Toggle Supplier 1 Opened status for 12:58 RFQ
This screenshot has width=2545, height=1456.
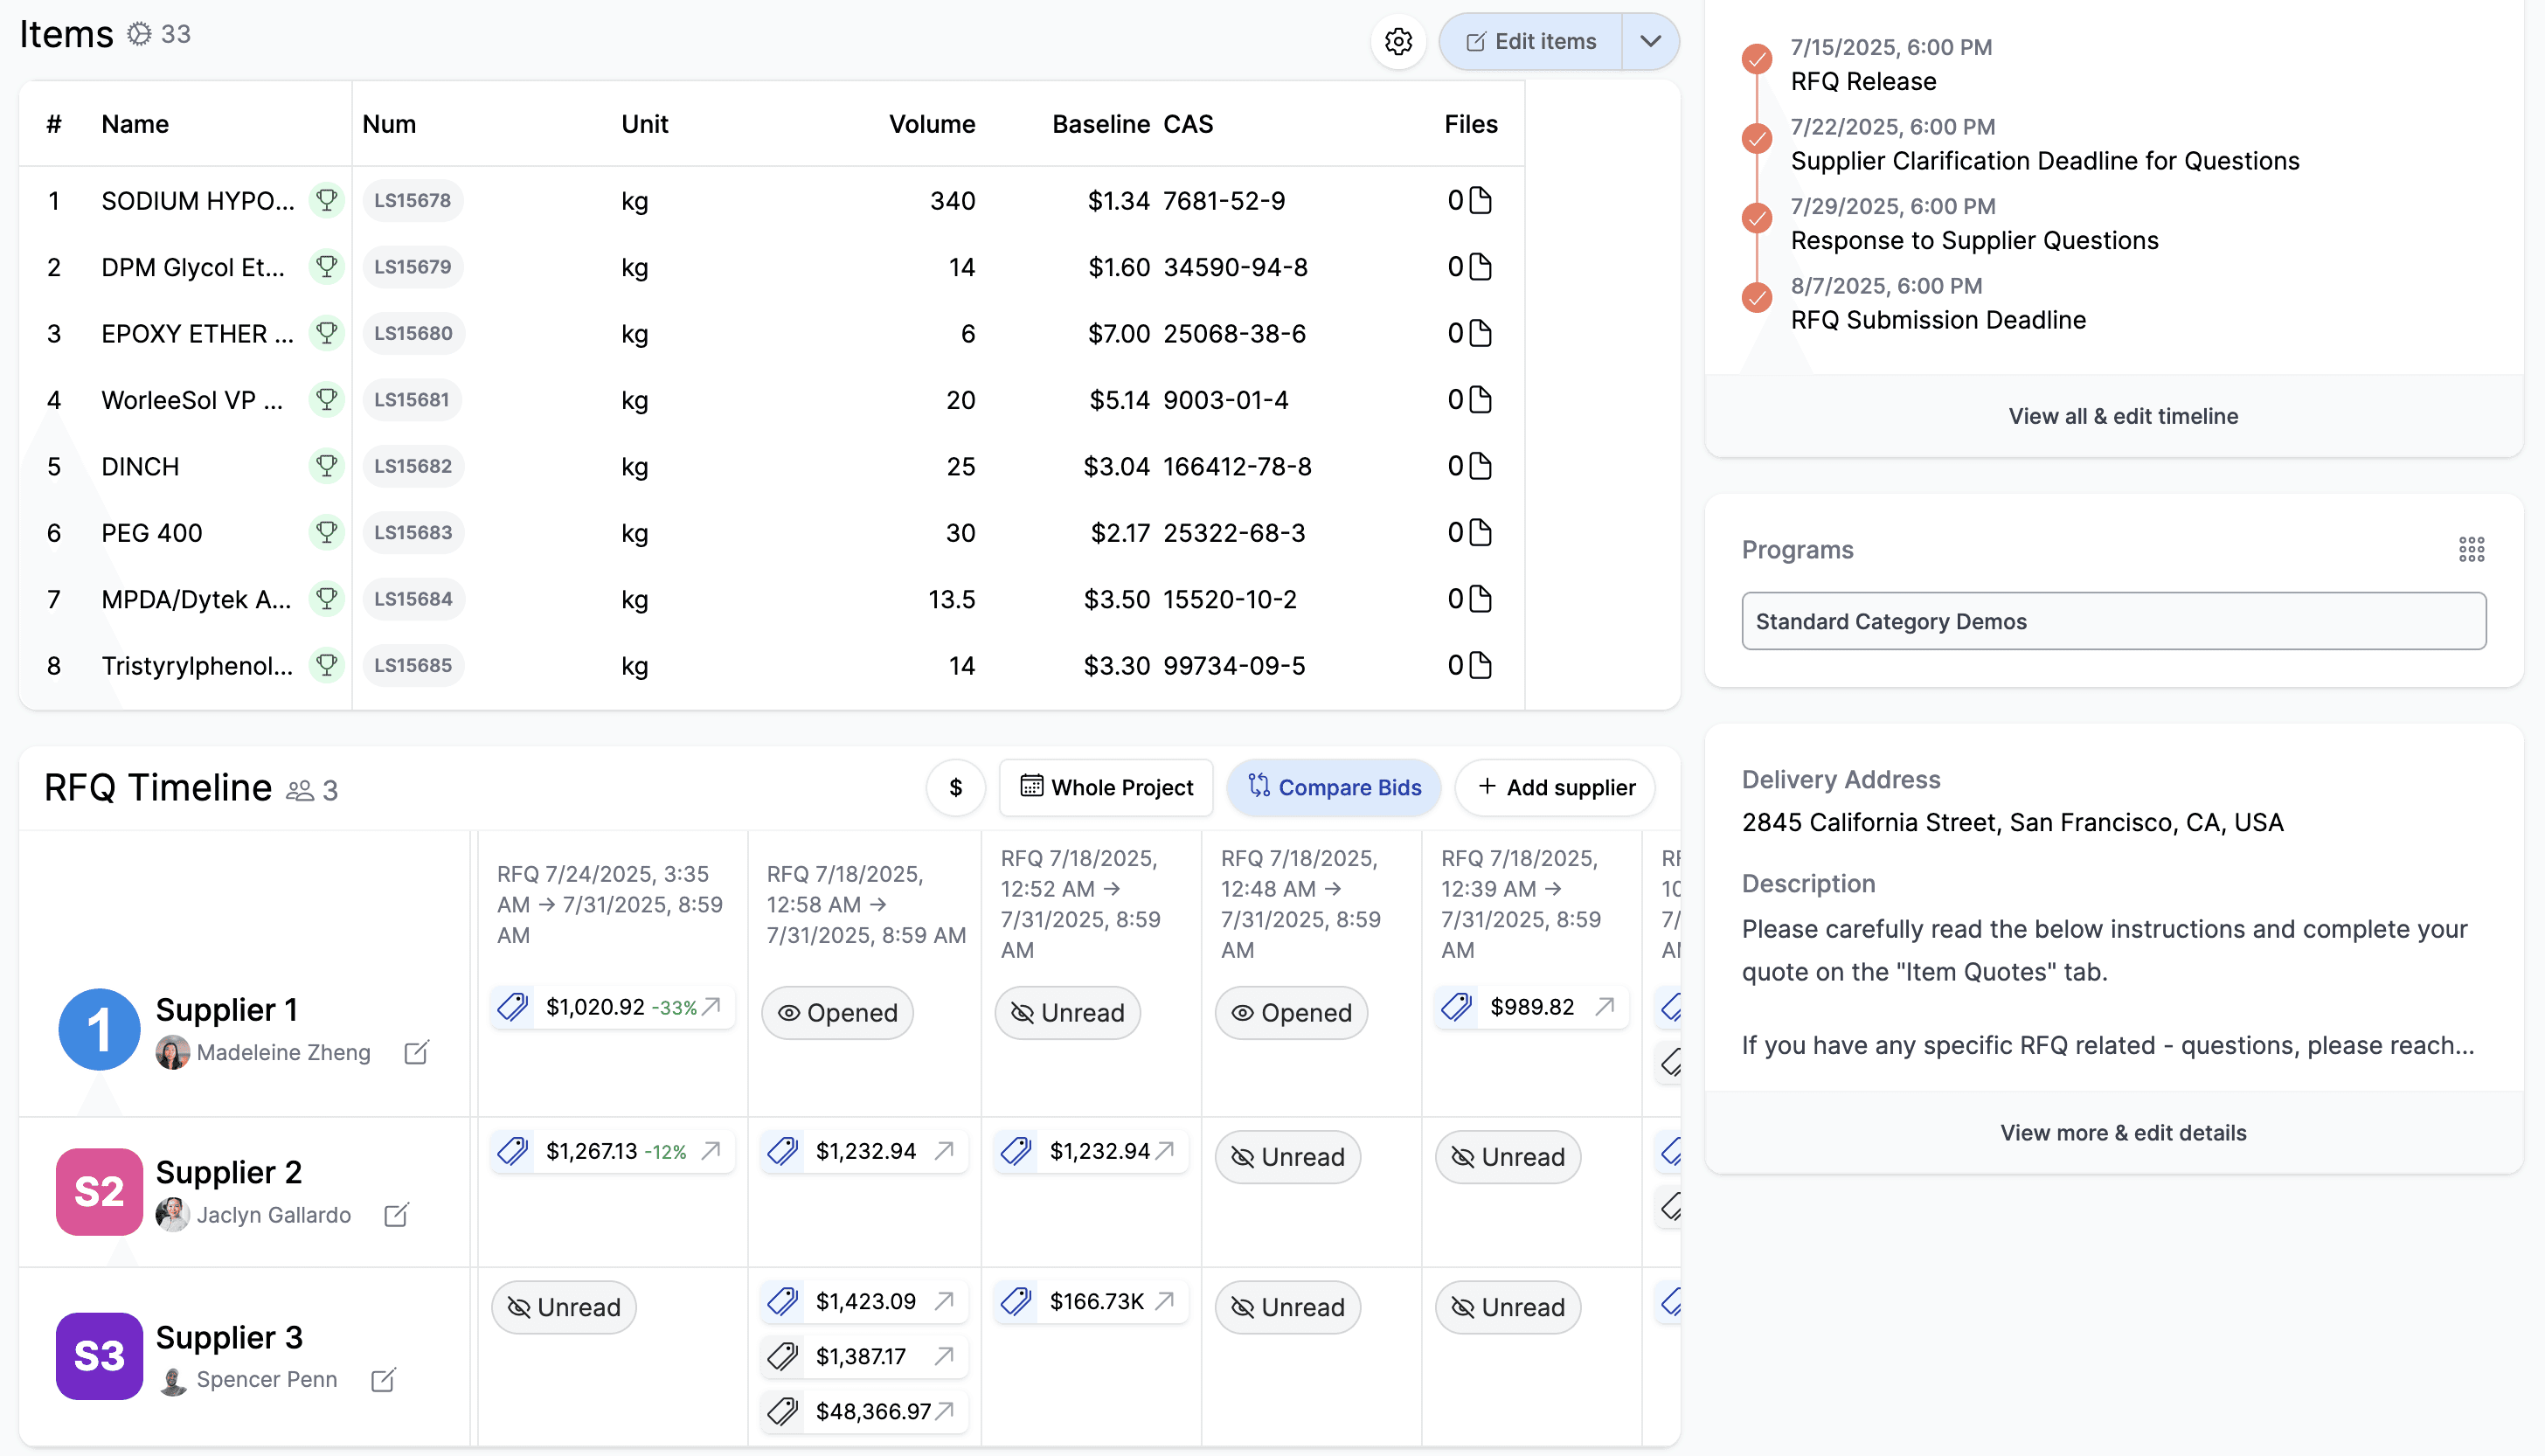click(837, 1013)
